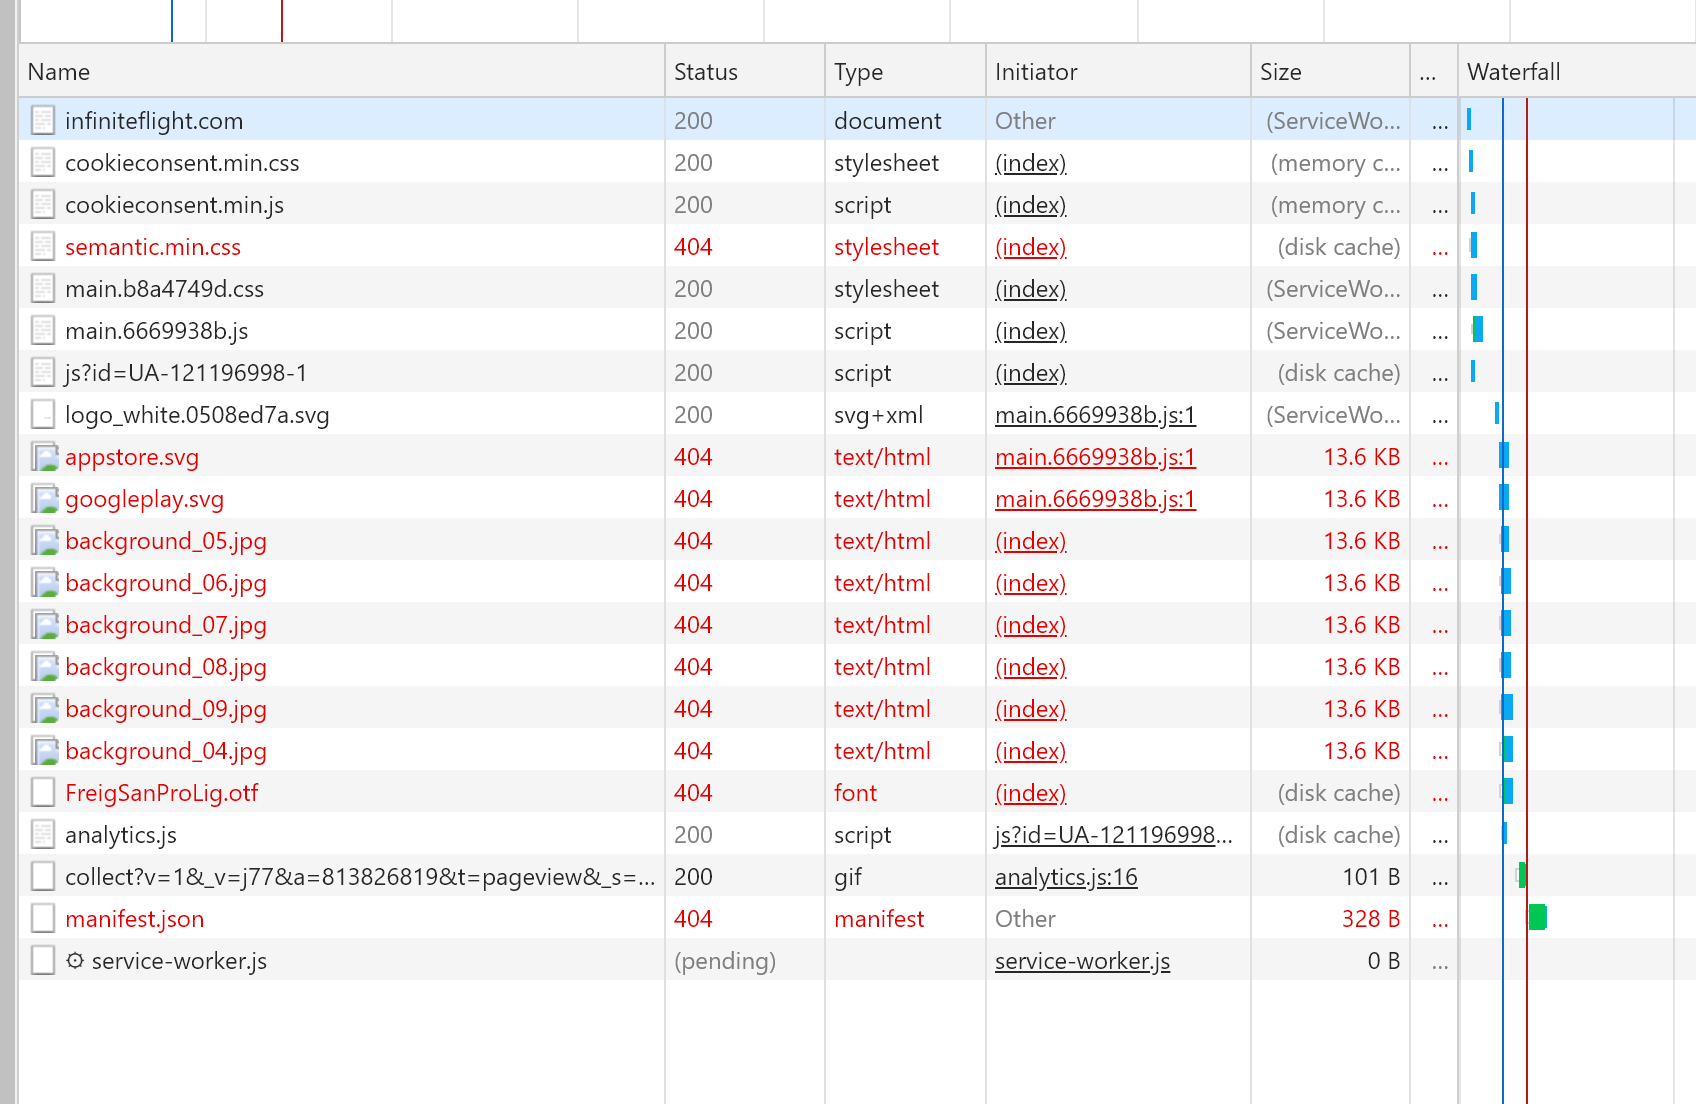The height and width of the screenshot is (1104, 1696).
Task: Click the waterfall bar for the collect request
Action: click(1522, 875)
